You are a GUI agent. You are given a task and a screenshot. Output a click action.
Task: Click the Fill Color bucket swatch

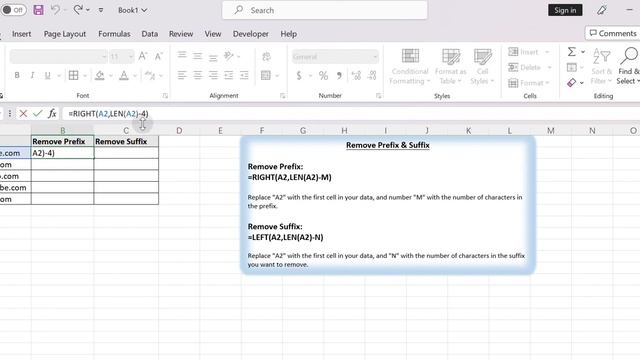tap(100, 75)
